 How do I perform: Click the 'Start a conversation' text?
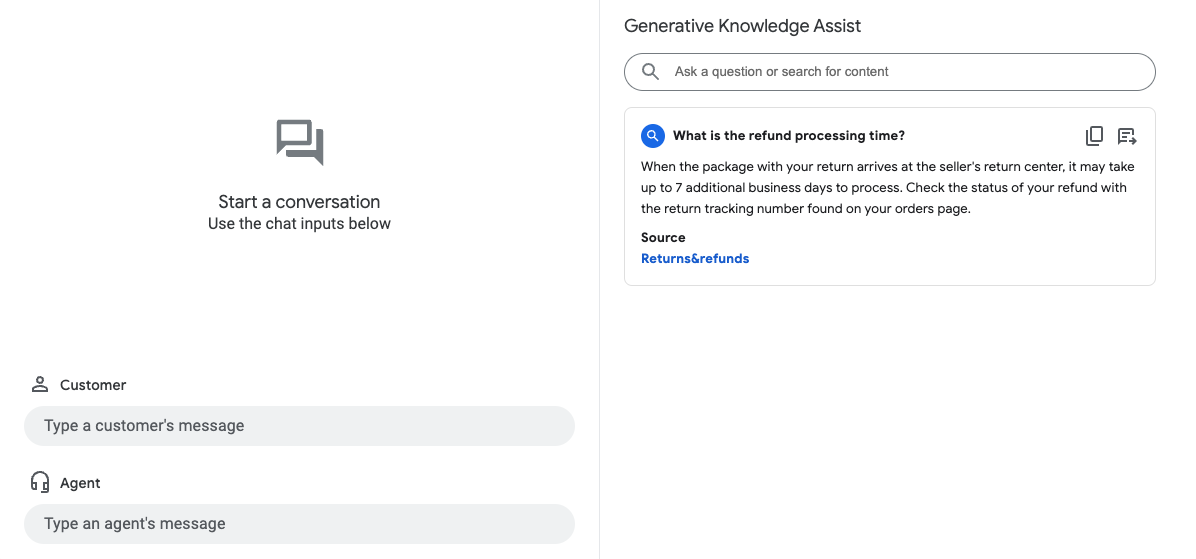[x=299, y=202]
